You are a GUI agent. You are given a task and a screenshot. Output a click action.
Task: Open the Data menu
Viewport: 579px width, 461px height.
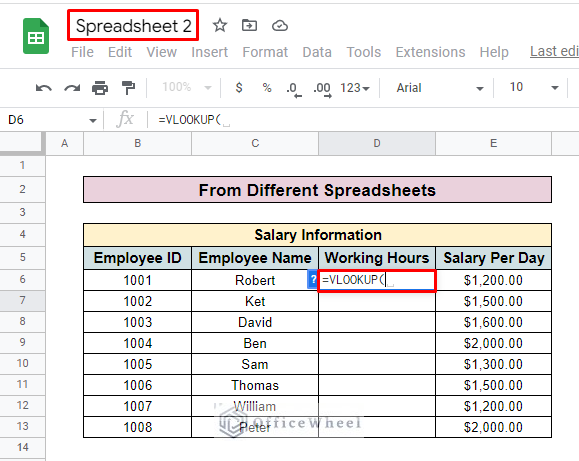click(317, 52)
